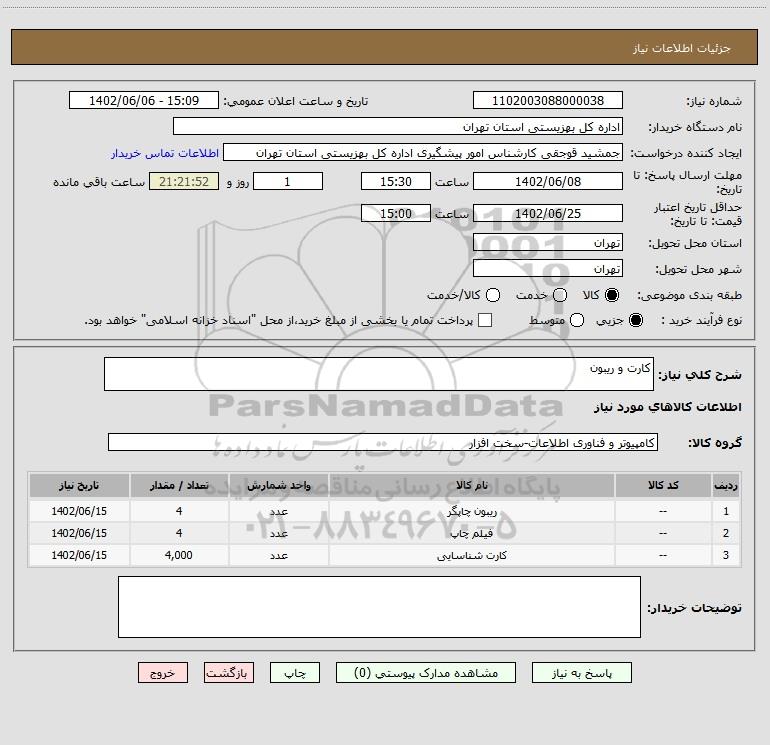Image resolution: width=770 pixels, height=745 pixels.
Task: Click the نام کالا column header
Action: [471, 485]
